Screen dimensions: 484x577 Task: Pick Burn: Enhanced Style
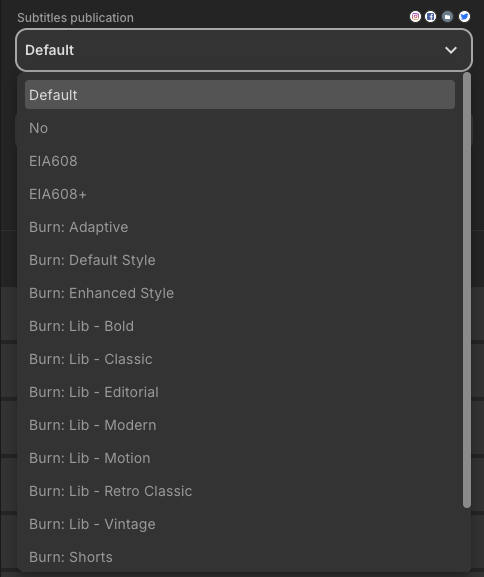pyautogui.click(x=240, y=293)
